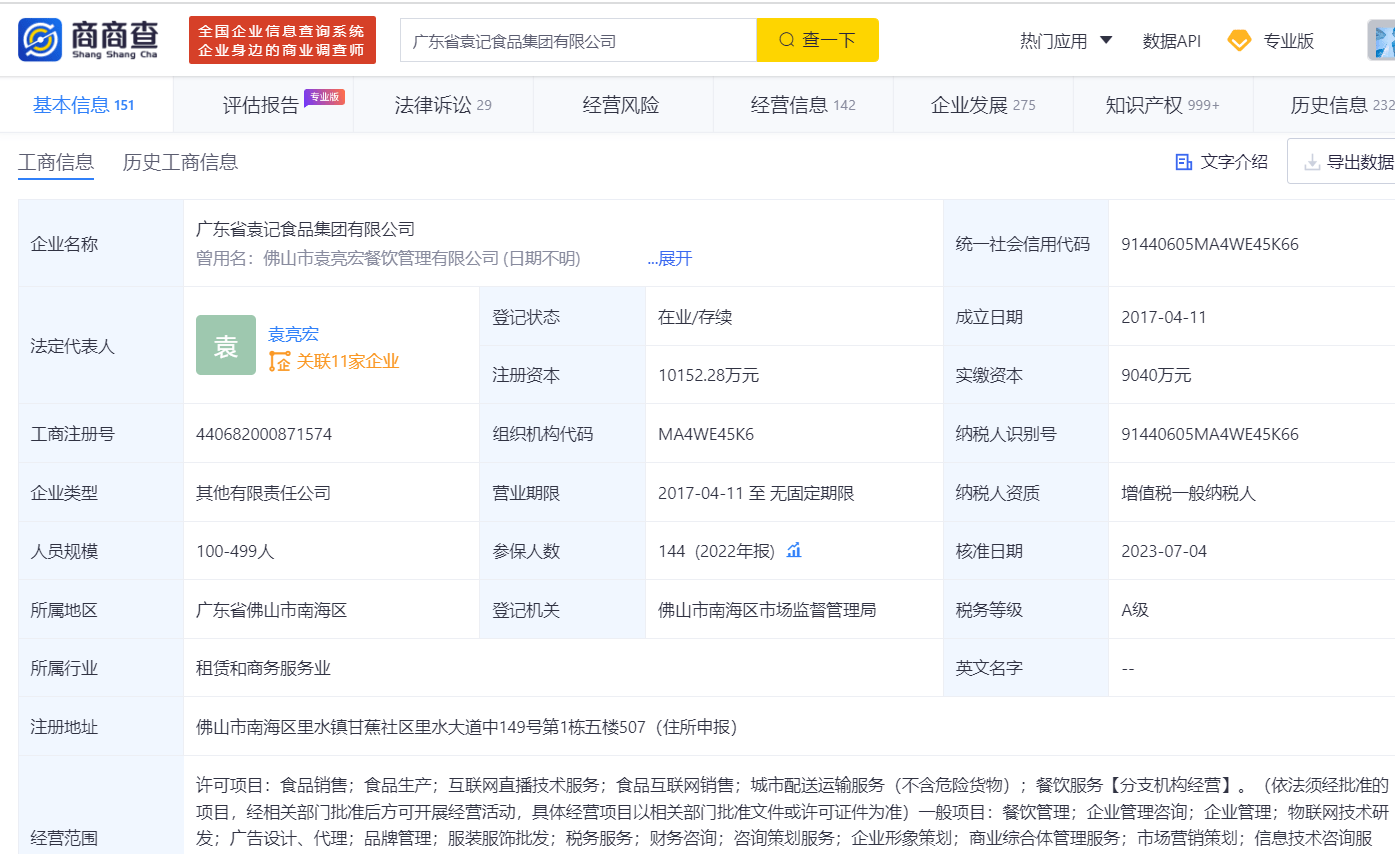This screenshot has height=854, width=1395.
Task: Click the related-enterprises icon beside 关联11家企业
Action: pos(279,362)
